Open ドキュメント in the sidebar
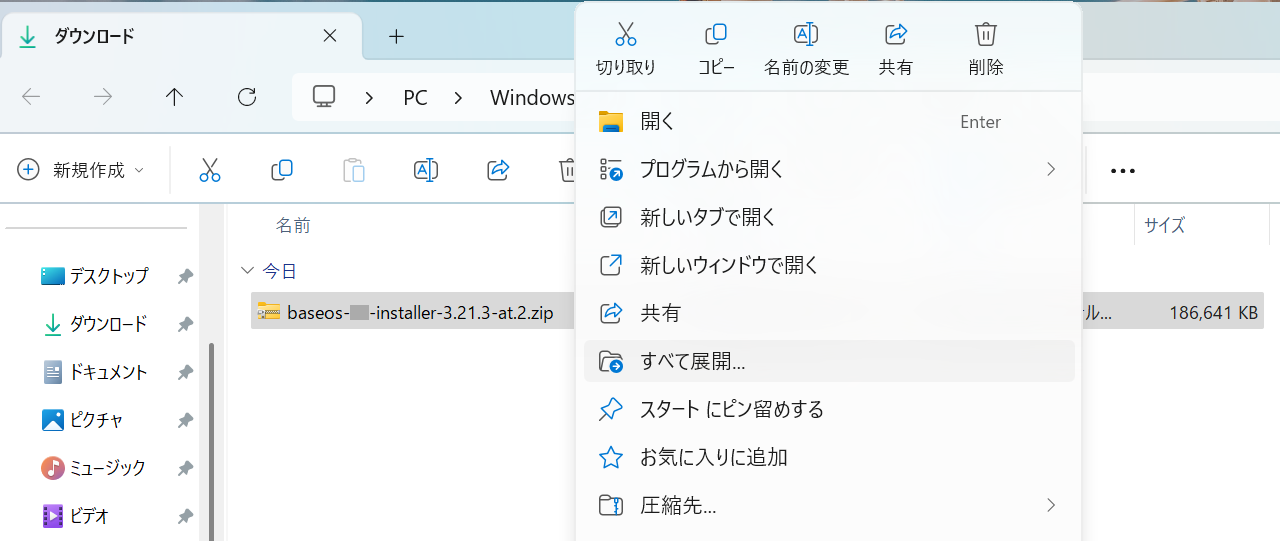Image resolution: width=1280 pixels, height=541 pixels. coord(107,372)
